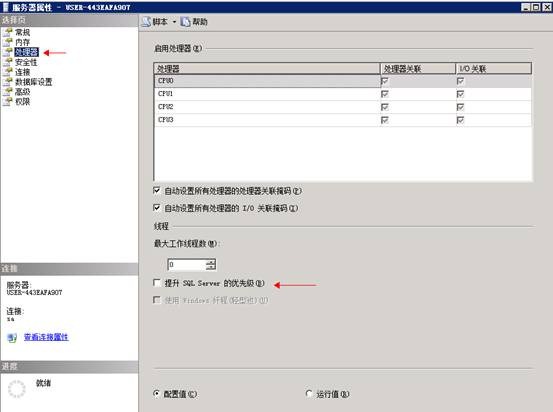Enable 提升 SQL Server 的优先级 checkbox
Viewport: 553px width, 412px height.
coord(157,283)
